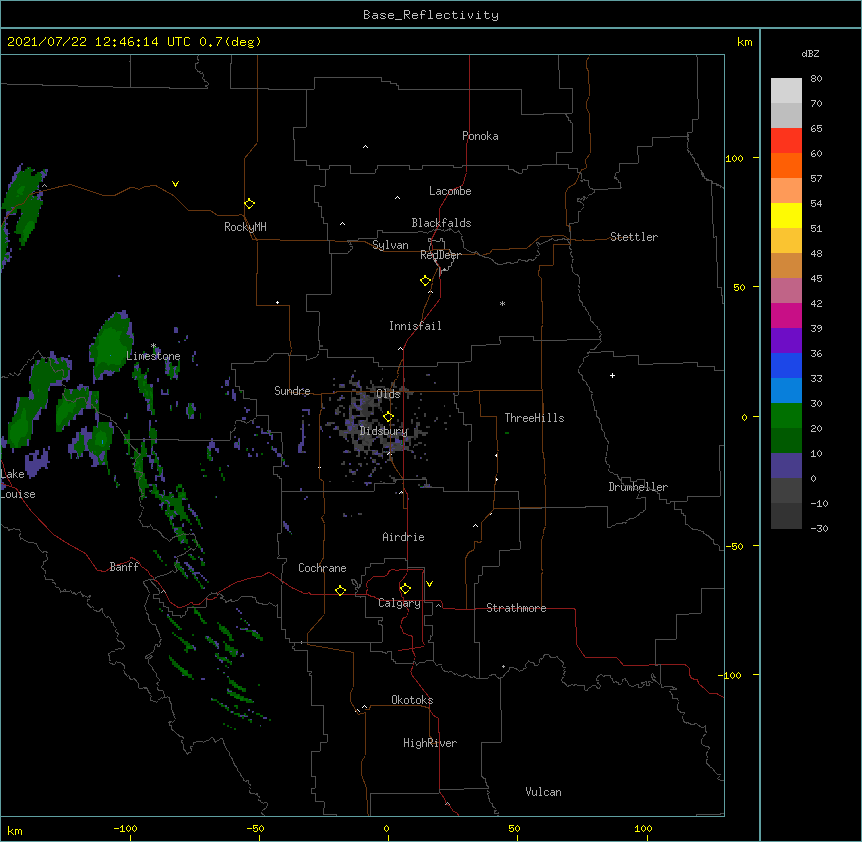Pick the yellow diamond marker between Olds and Didsbury

[388, 417]
